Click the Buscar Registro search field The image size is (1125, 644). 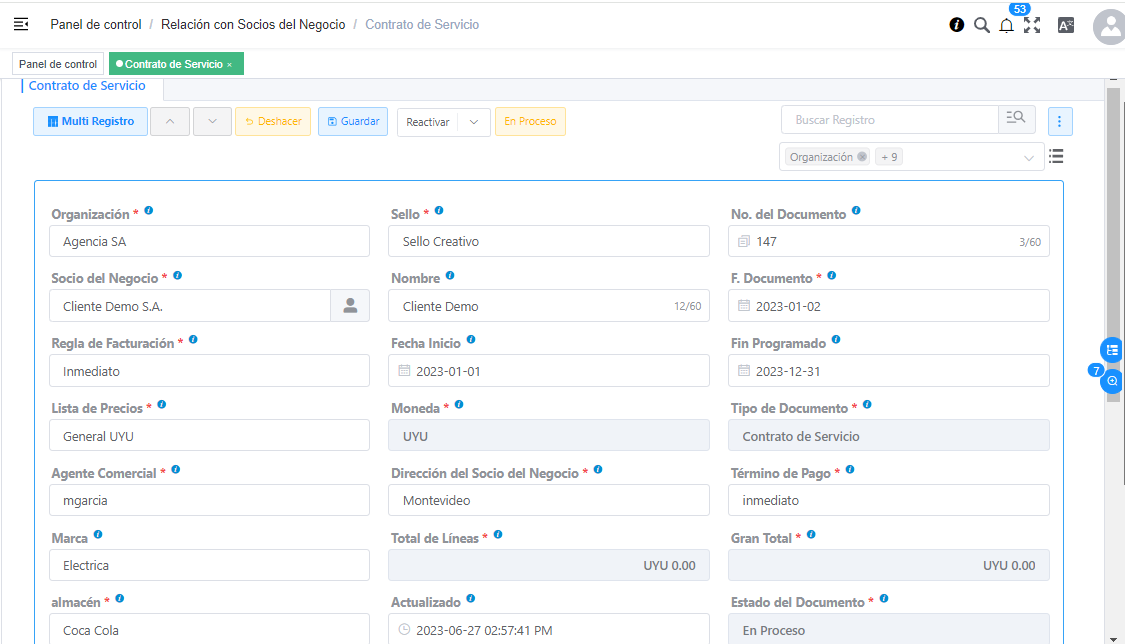click(x=888, y=120)
